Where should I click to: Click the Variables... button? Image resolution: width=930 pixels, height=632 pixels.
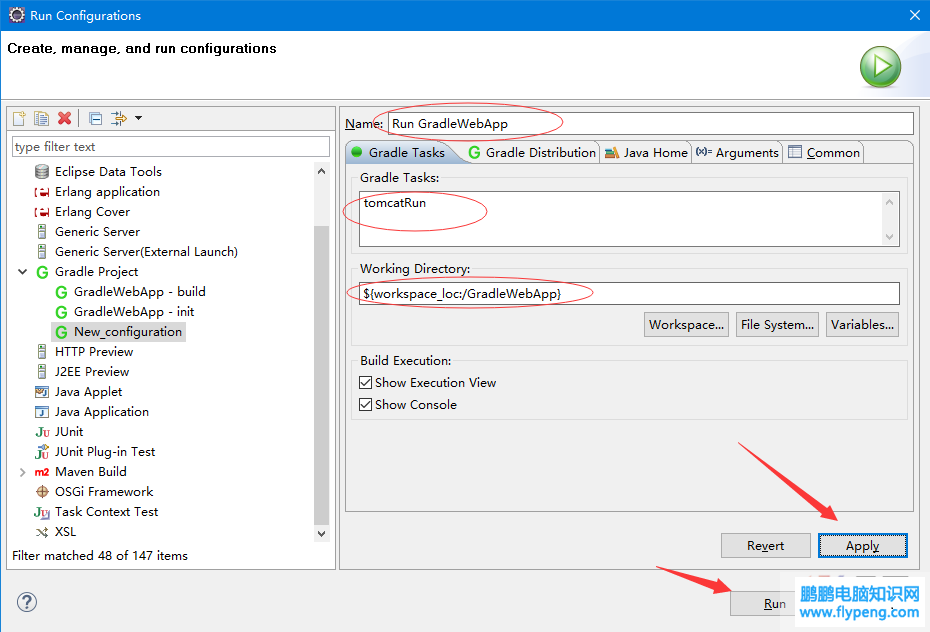[x=862, y=325]
